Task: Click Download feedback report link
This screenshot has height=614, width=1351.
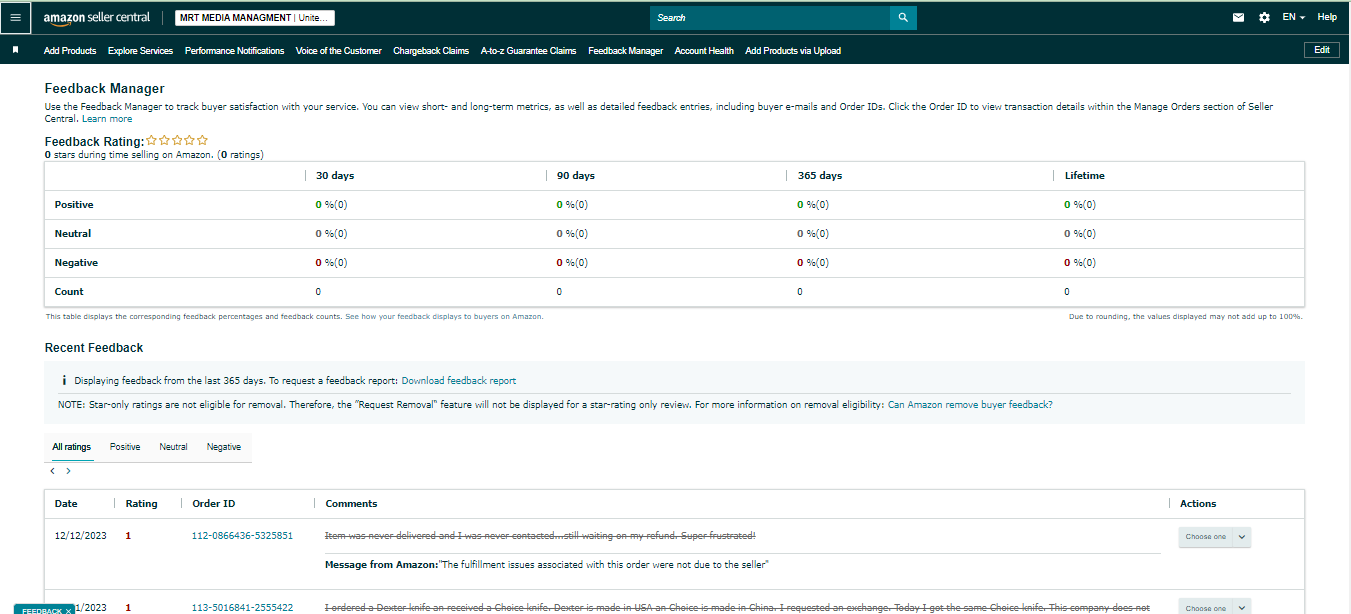Action: (x=459, y=381)
